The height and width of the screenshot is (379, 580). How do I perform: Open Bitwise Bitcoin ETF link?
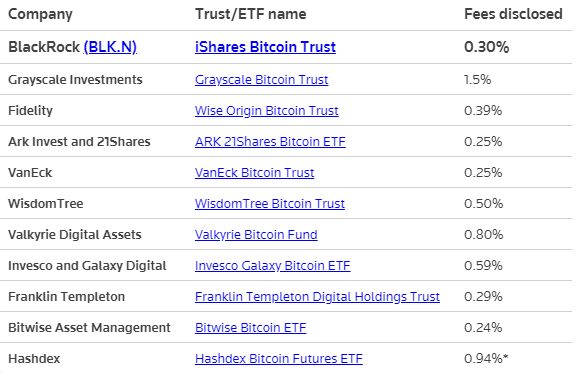(250, 328)
